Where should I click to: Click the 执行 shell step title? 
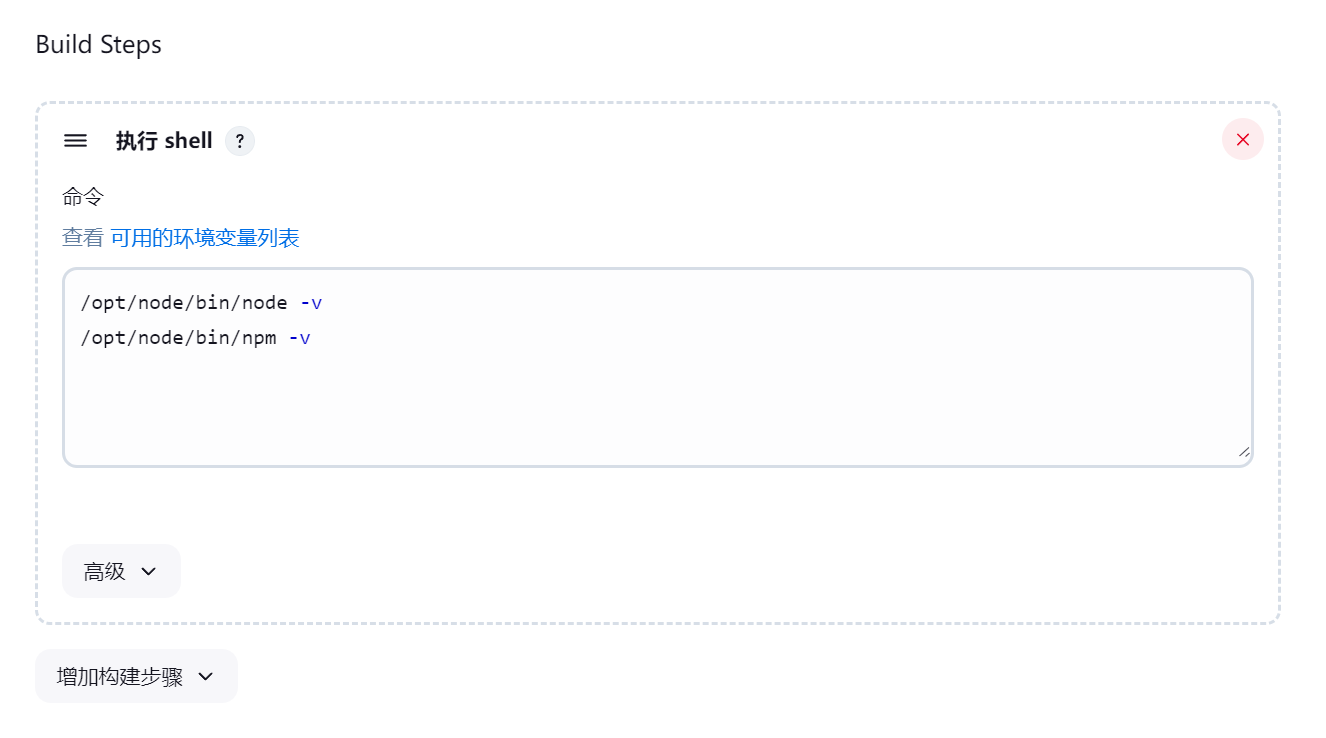tap(164, 141)
